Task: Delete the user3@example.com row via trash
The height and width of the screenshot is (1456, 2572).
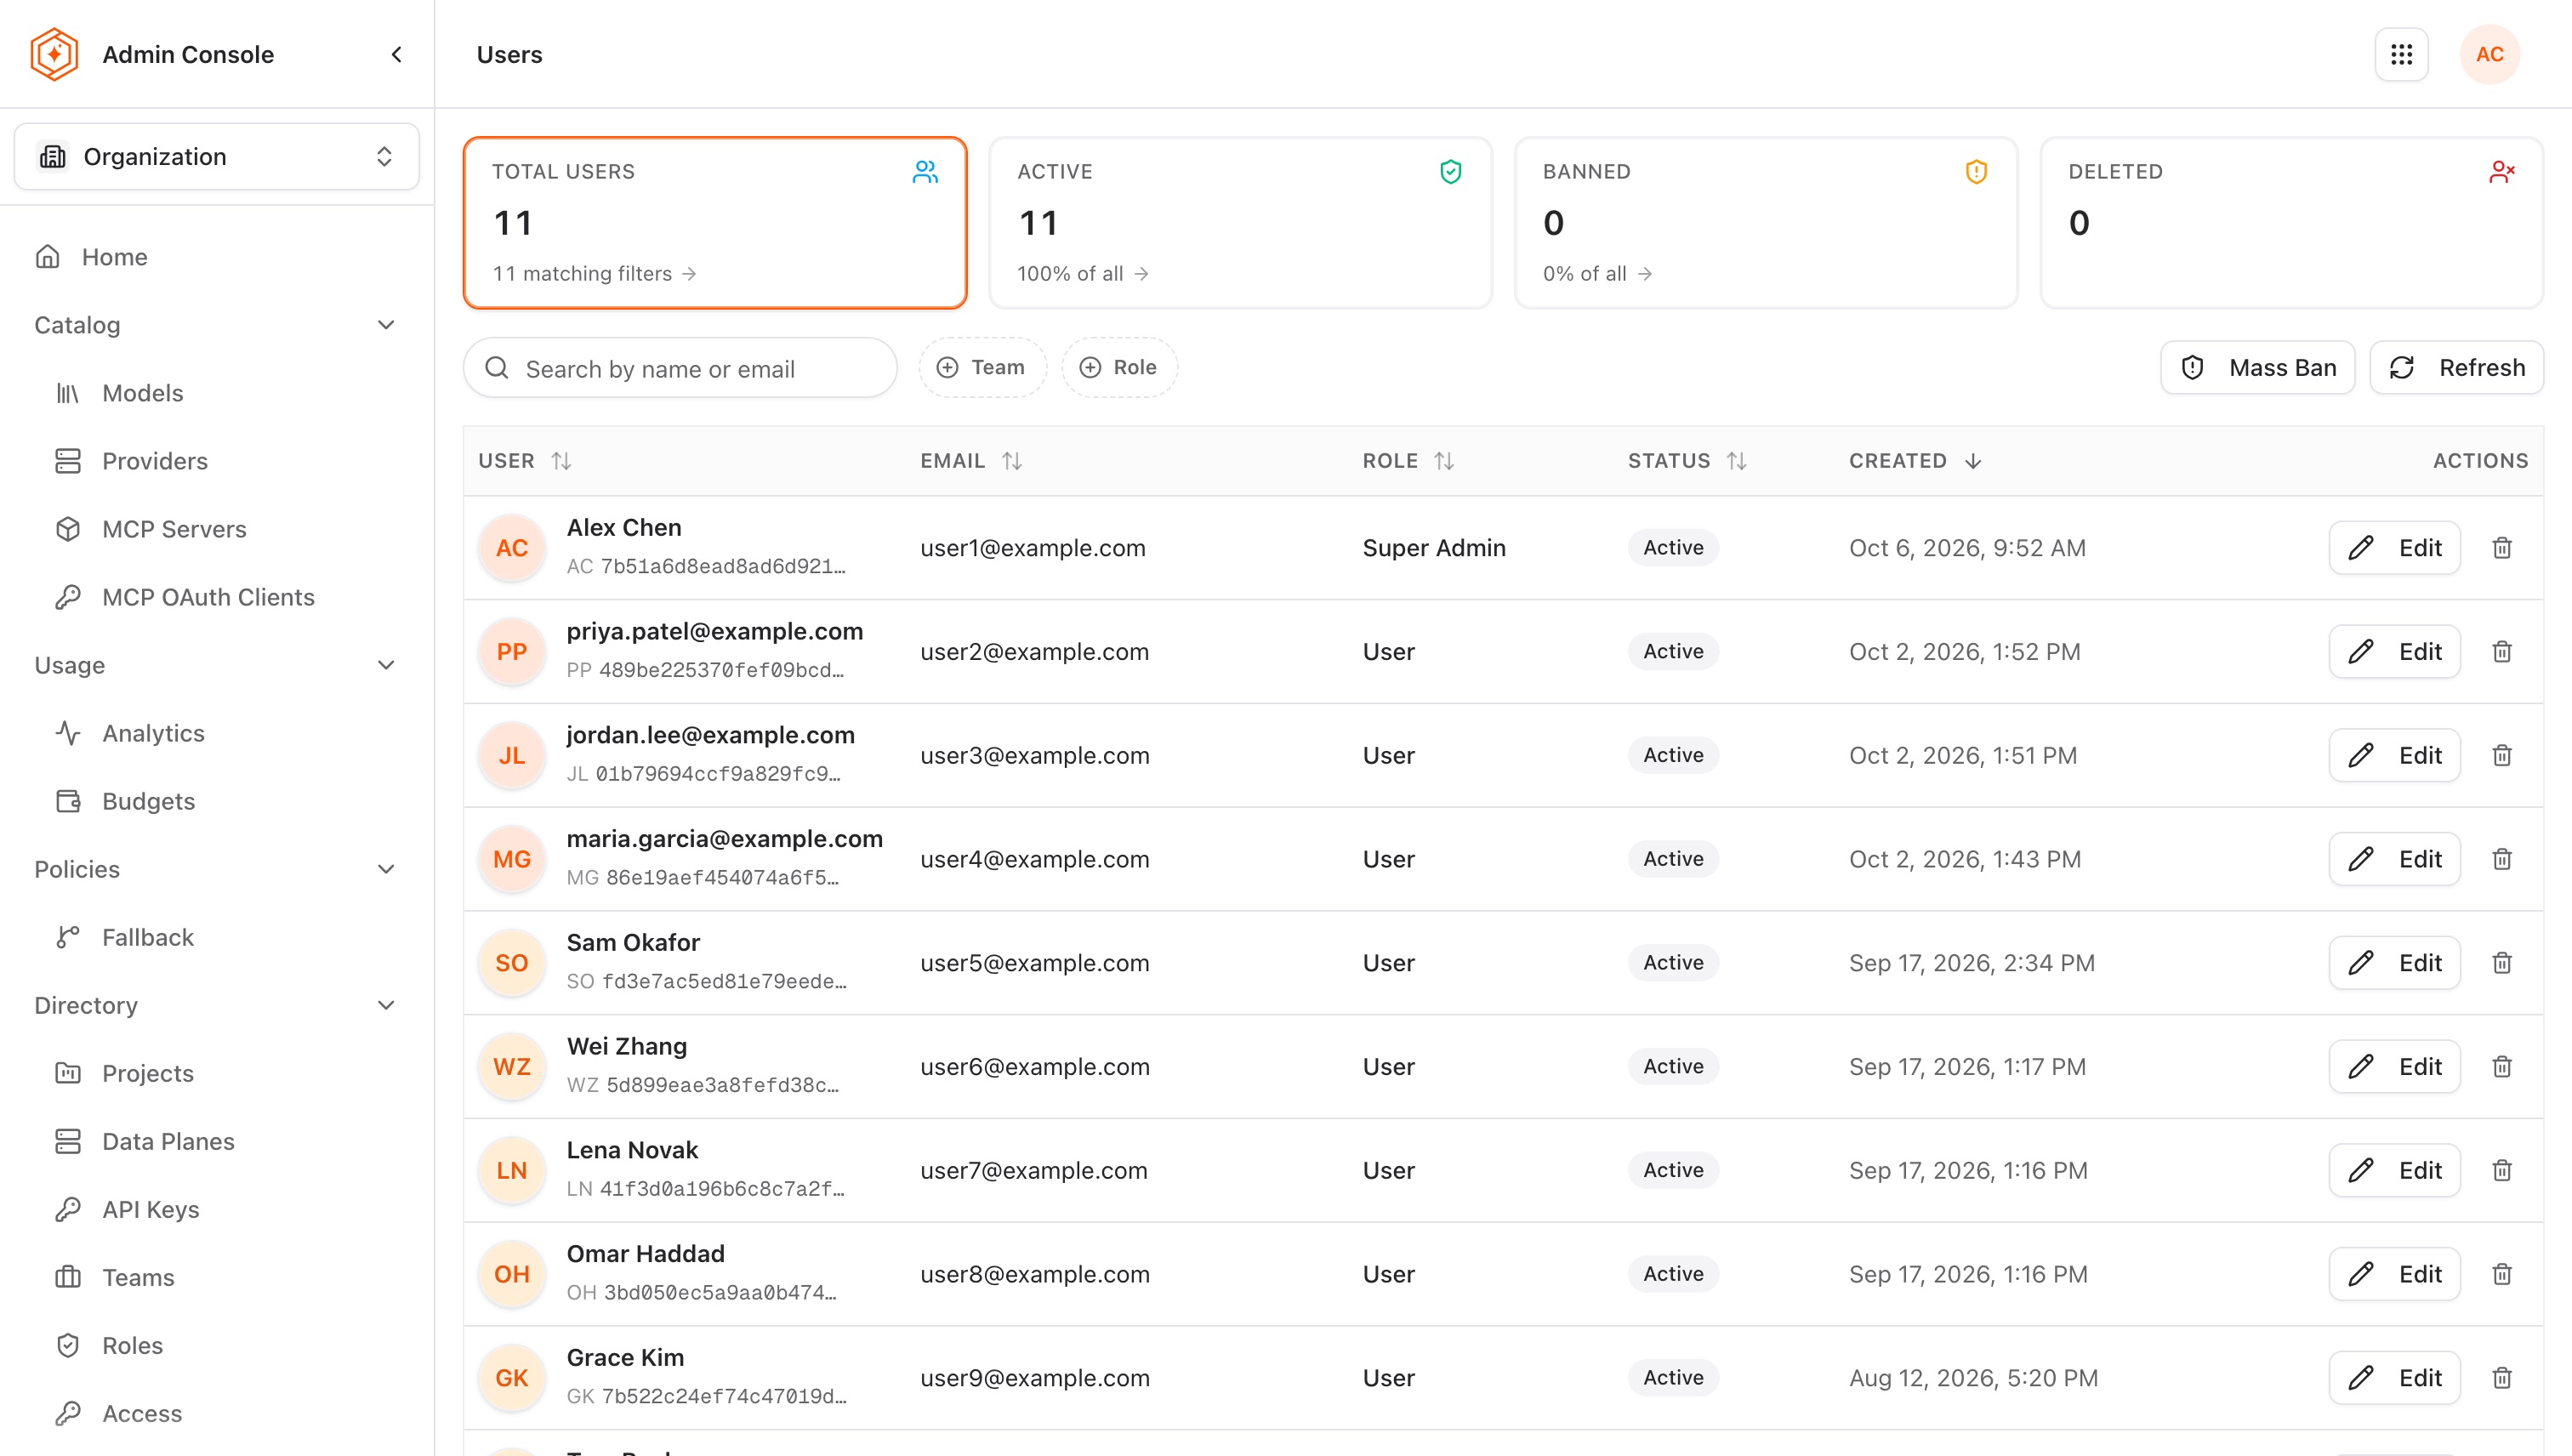Action: 2501,755
